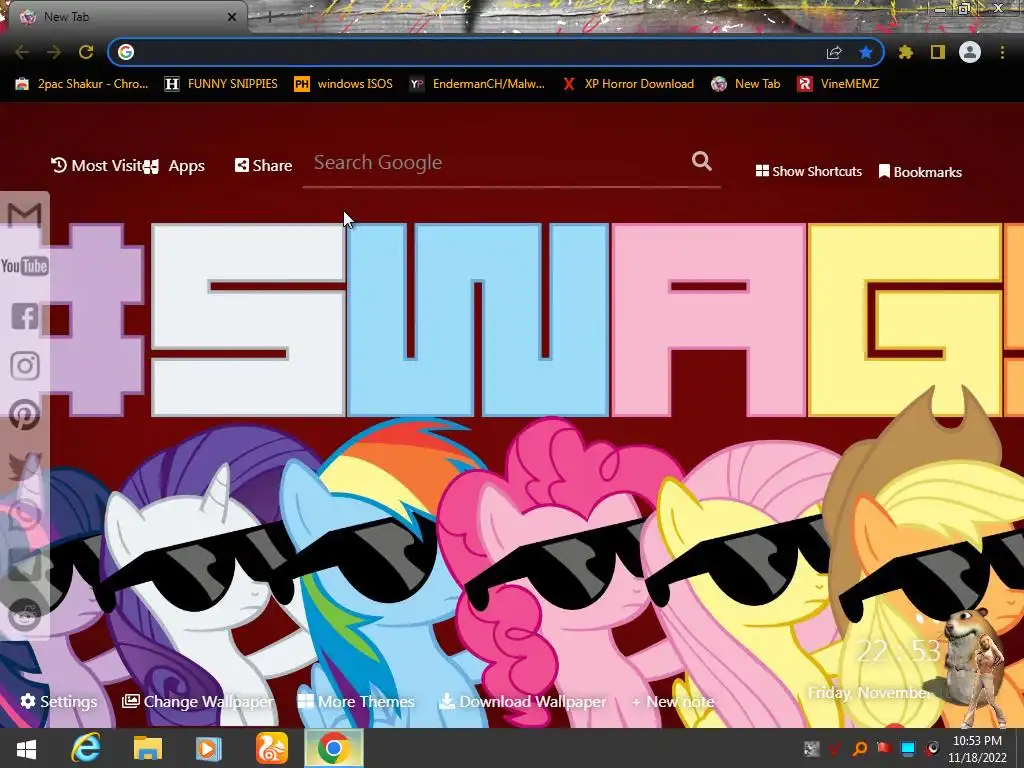The height and width of the screenshot is (768, 1024).
Task: Close the New Tab tab
Action: click(232, 18)
